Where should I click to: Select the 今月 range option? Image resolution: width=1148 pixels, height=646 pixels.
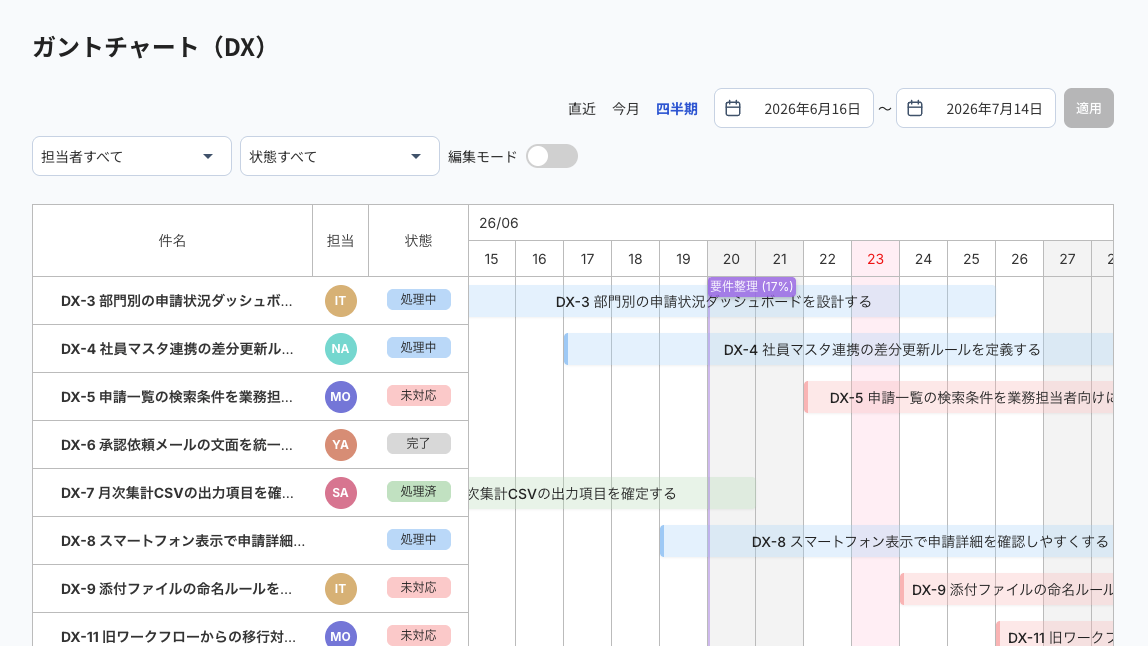pos(626,108)
